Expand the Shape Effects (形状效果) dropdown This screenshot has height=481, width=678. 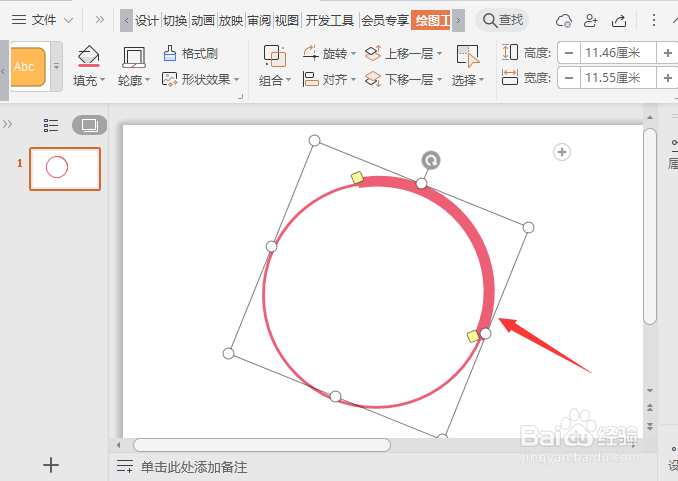(x=201, y=79)
